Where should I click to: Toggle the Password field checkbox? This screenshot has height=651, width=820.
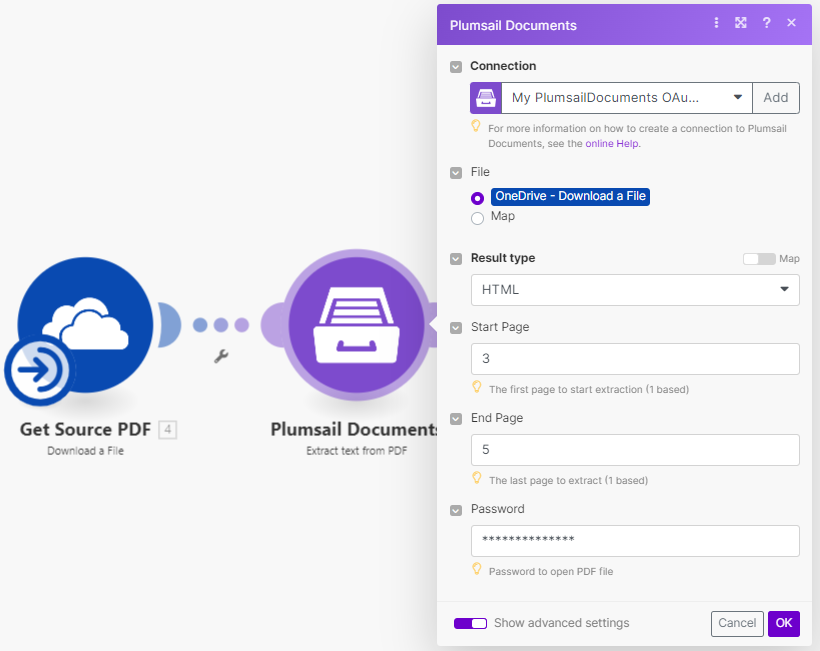456,510
